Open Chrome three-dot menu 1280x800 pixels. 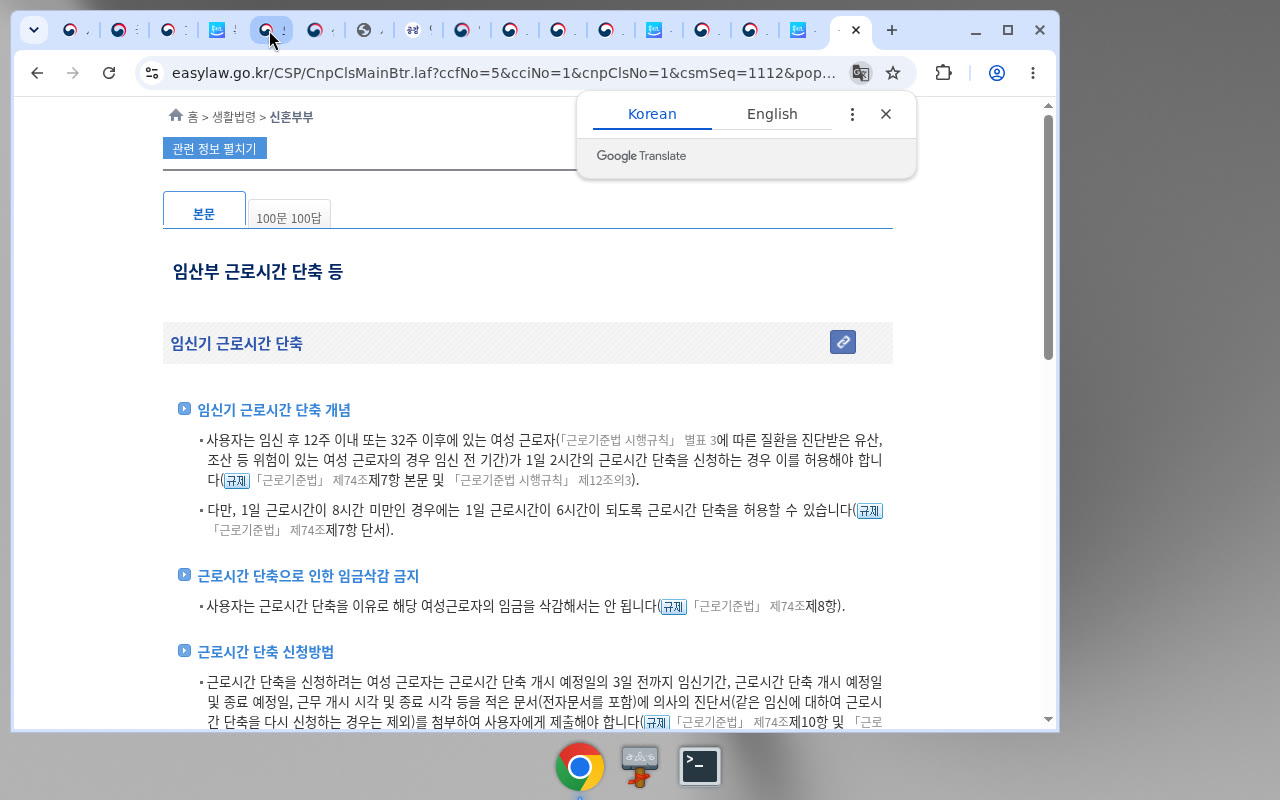point(1033,73)
